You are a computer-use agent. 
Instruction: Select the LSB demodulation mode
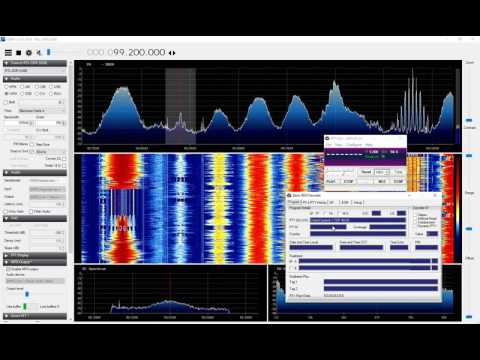tap(40, 87)
